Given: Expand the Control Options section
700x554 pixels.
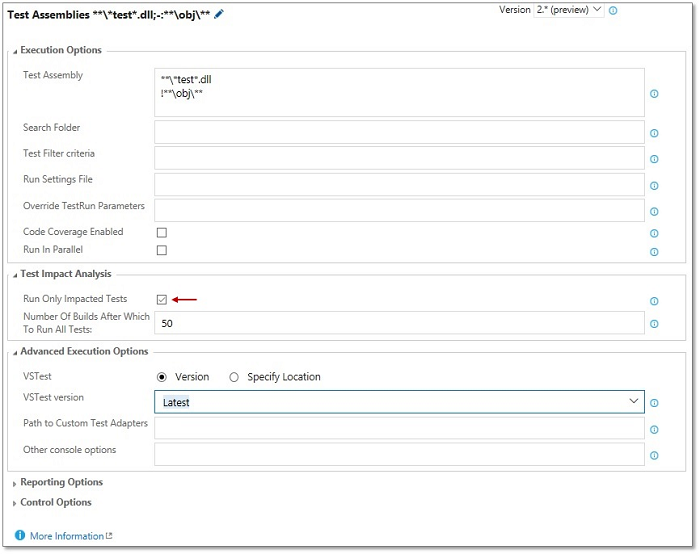Looking at the screenshot, I should (52, 502).
